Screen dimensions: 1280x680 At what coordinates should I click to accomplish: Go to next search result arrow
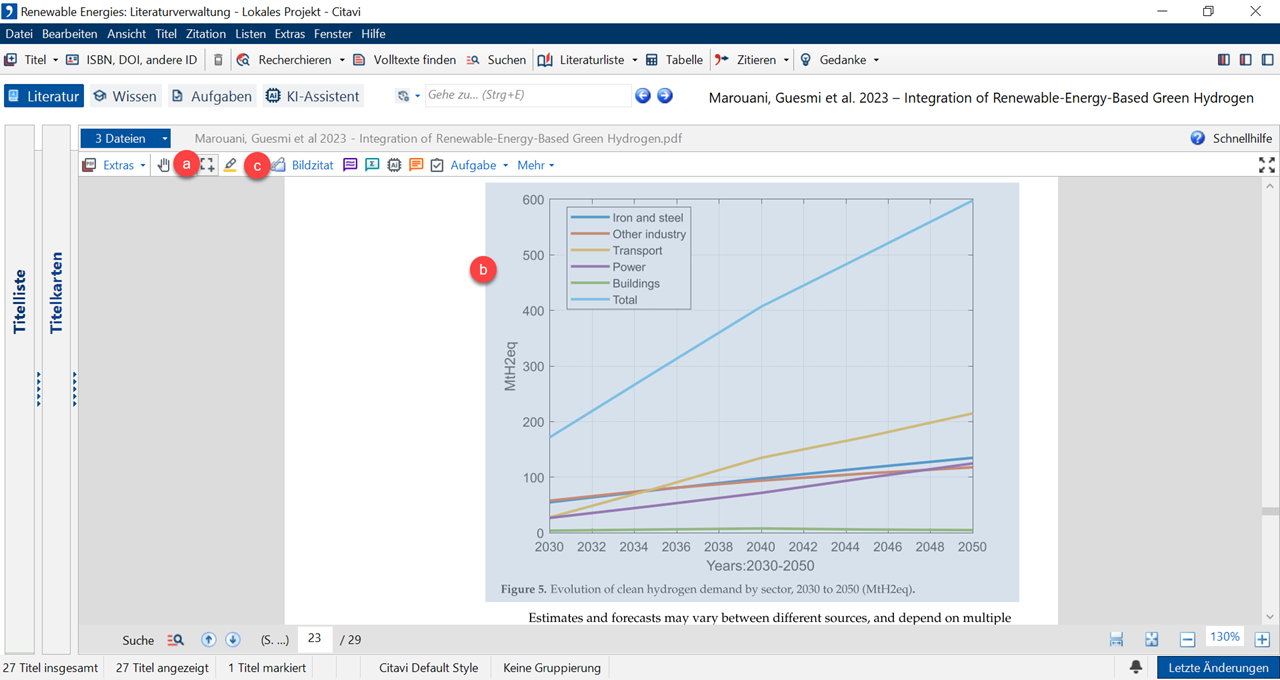[232, 640]
